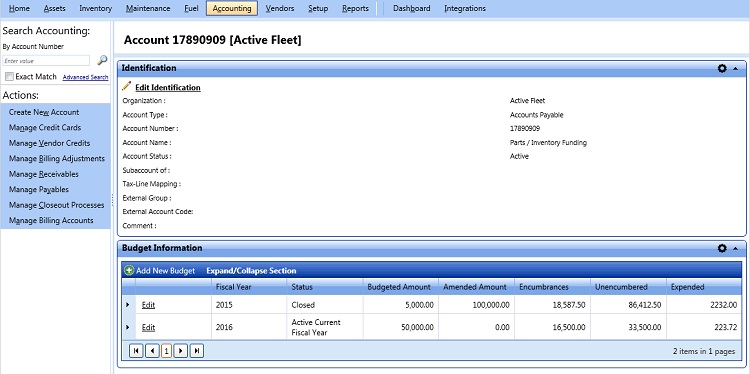The image size is (750, 374).
Task: Click the green plus Add New Budget icon
Action: click(129, 271)
